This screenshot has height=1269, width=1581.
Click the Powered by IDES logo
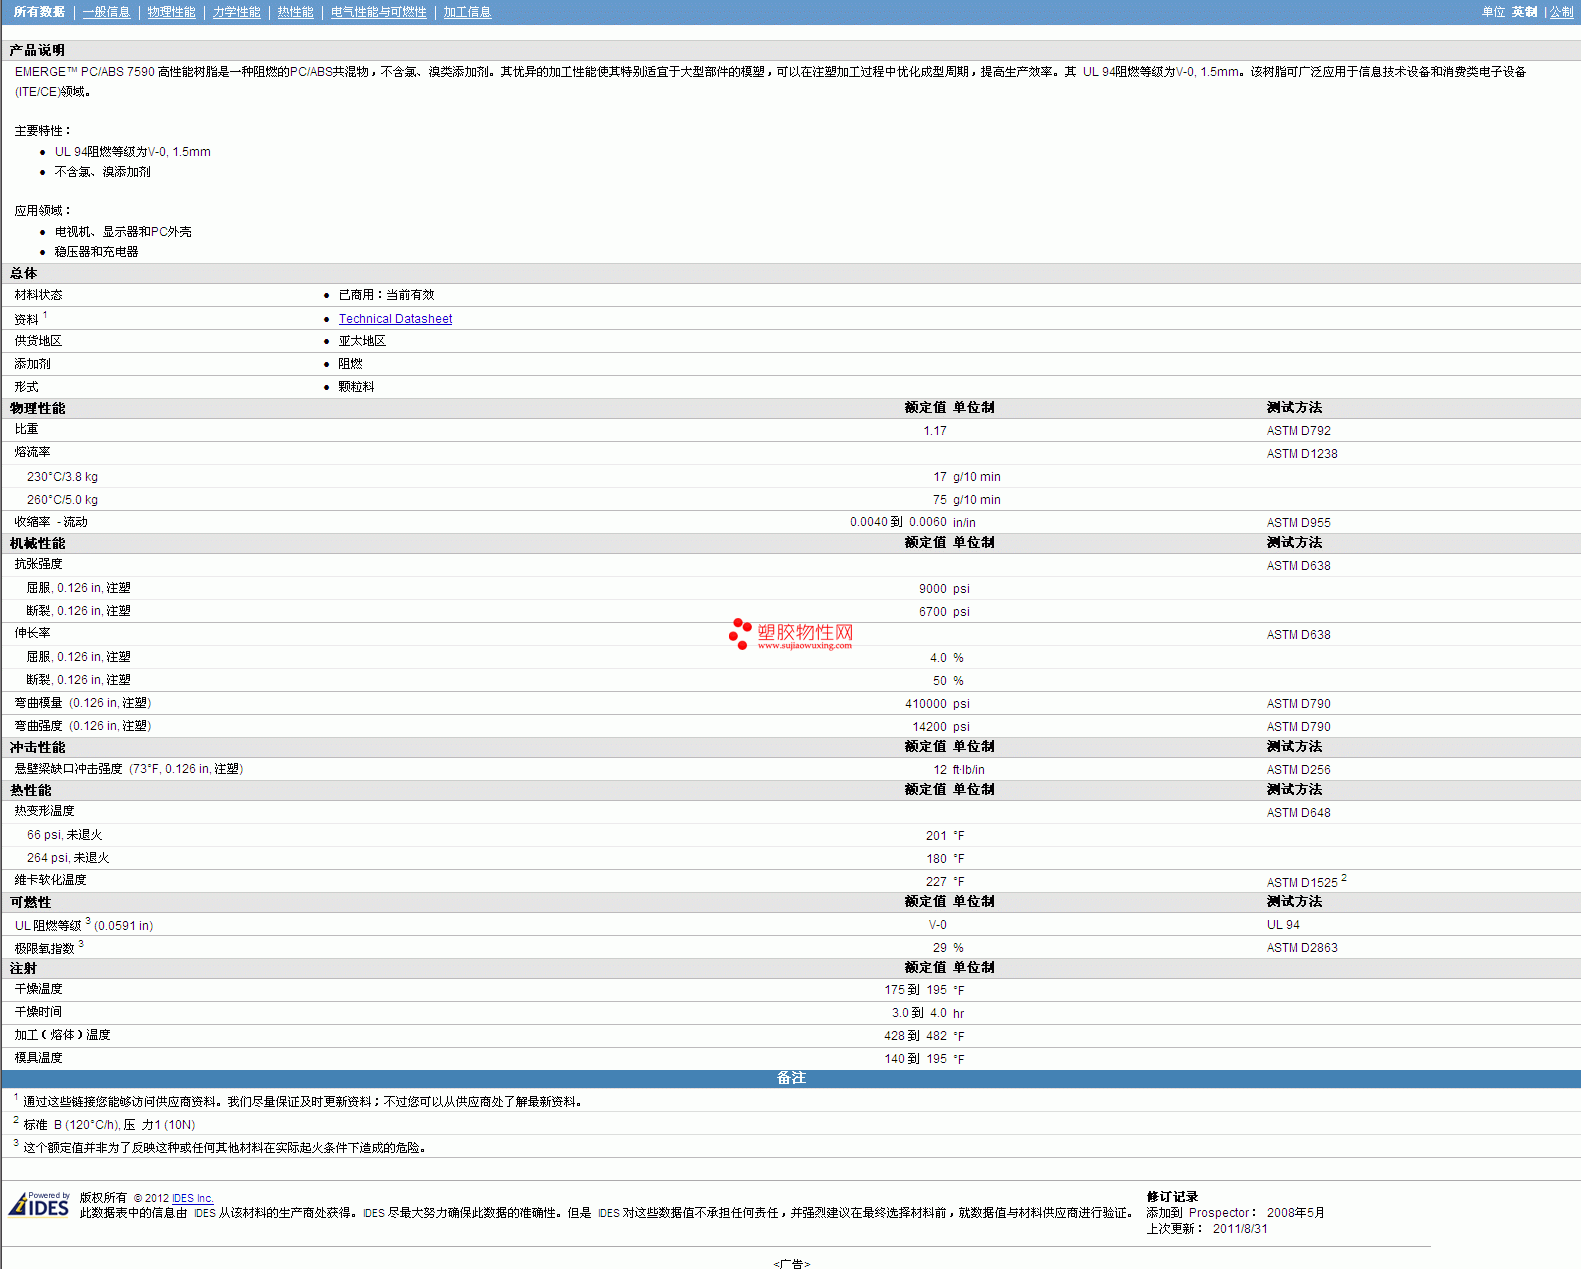[39, 1204]
